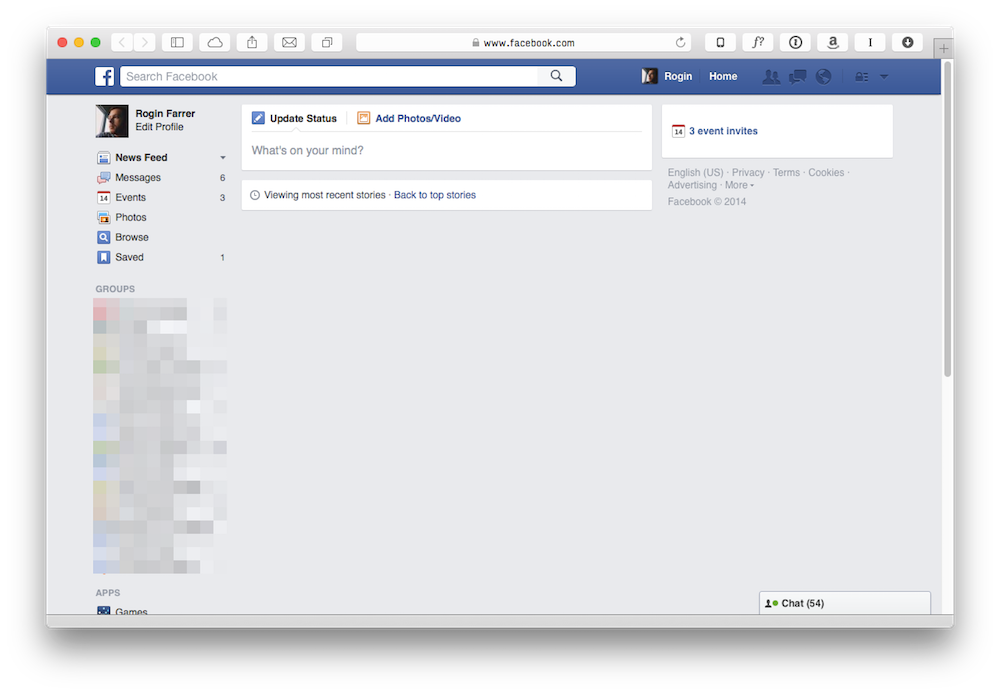Click the f? extension toolbar button
The image size is (1000, 694).
click(x=758, y=42)
